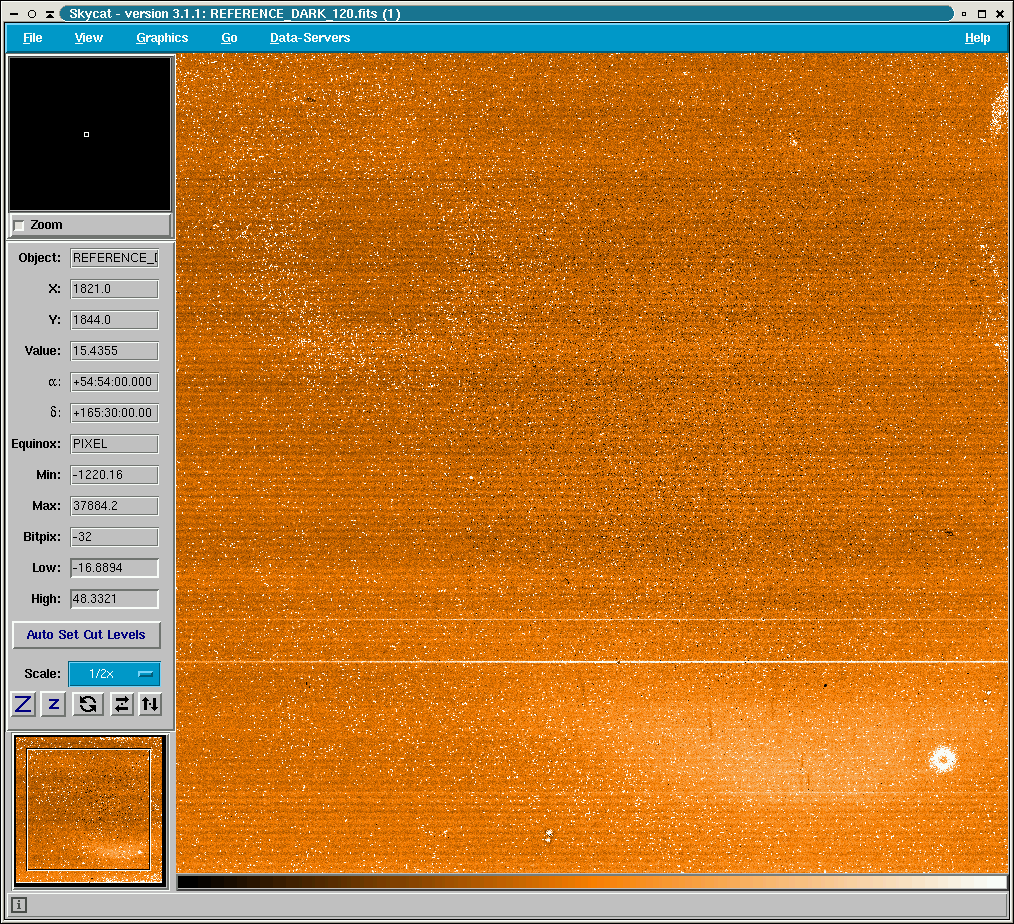Screen dimensions: 1014x924
Task: Rotate the image with the circular arrows icon
Action: click(x=88, y=704)
